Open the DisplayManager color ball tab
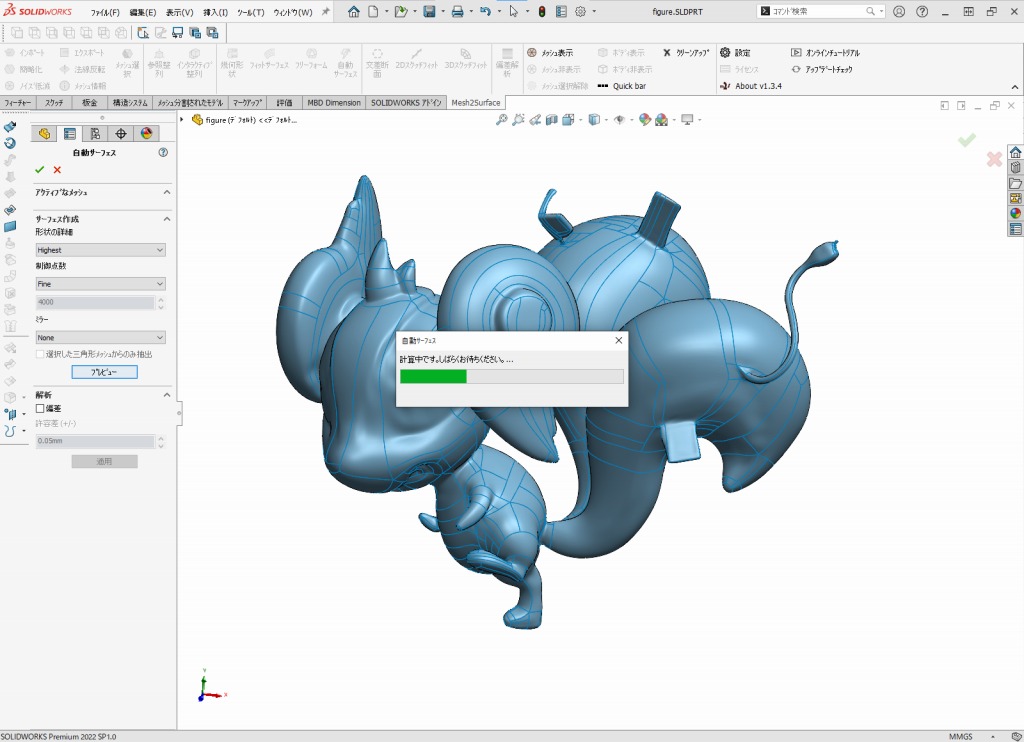Viewport: 1024px width, 742px height. coord(146,133)
